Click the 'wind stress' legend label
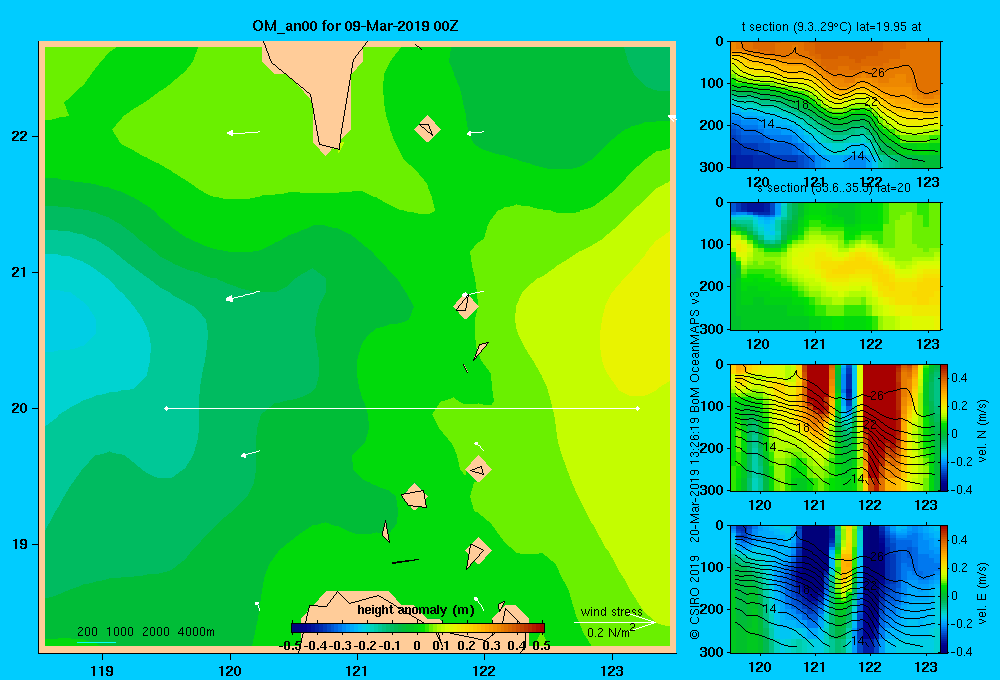This screenshot has width=1000, height=680. [x=612, y=611]
